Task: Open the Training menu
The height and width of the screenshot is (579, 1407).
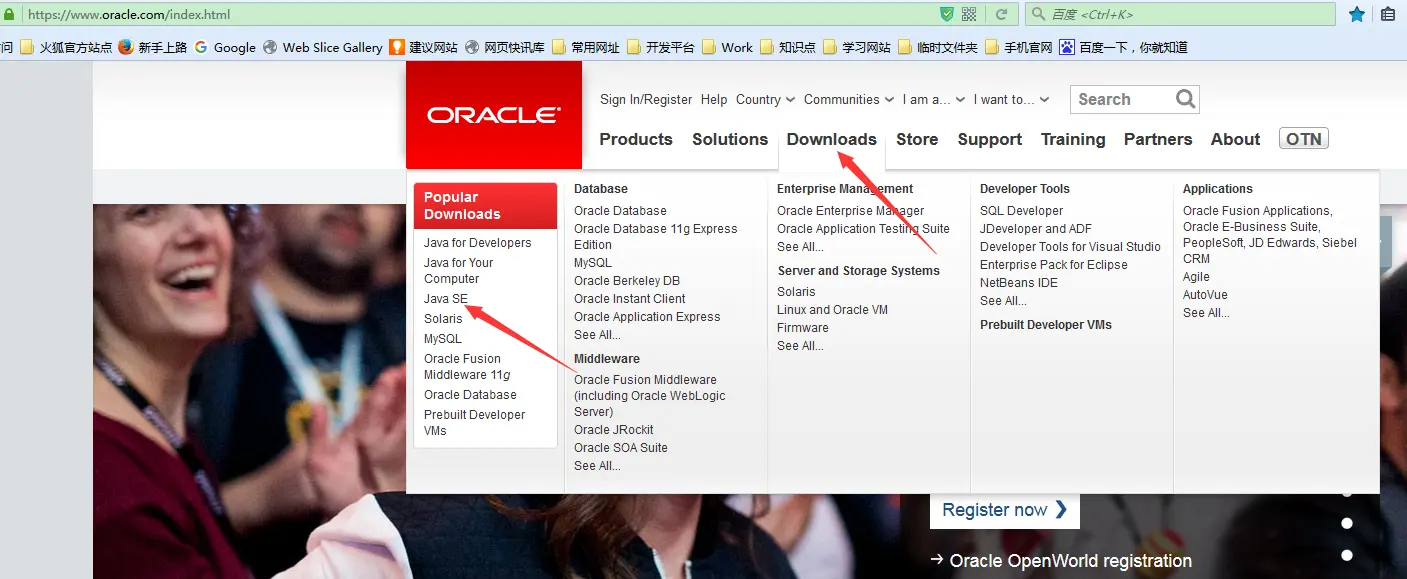Action: pos(1073,139)
